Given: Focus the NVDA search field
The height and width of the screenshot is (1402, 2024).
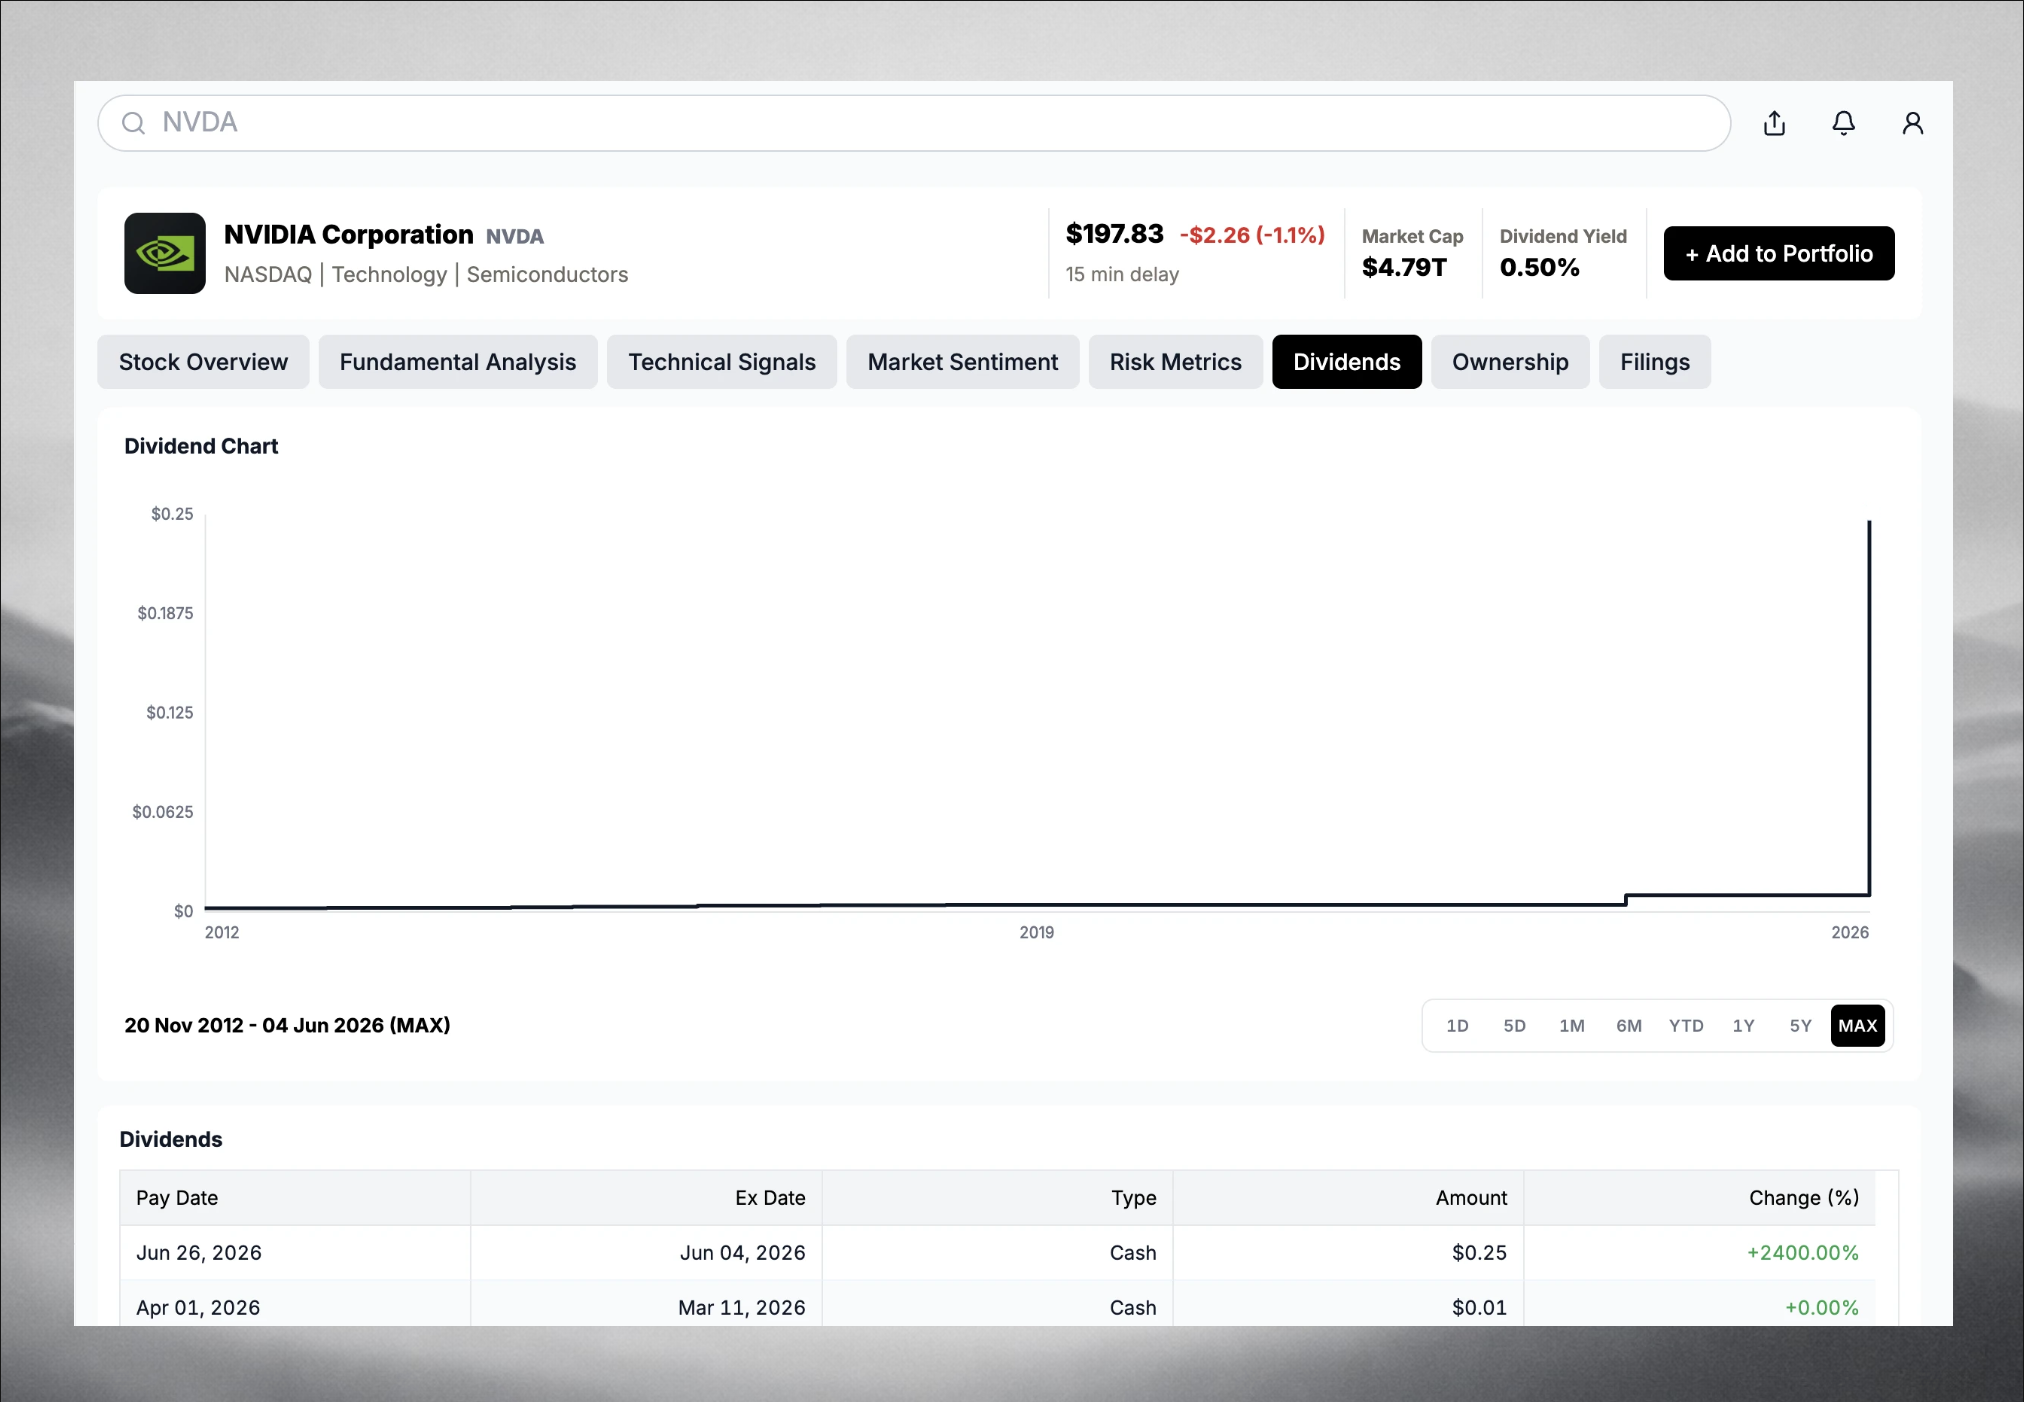Looking at the screenshot, I should point(914,123).
